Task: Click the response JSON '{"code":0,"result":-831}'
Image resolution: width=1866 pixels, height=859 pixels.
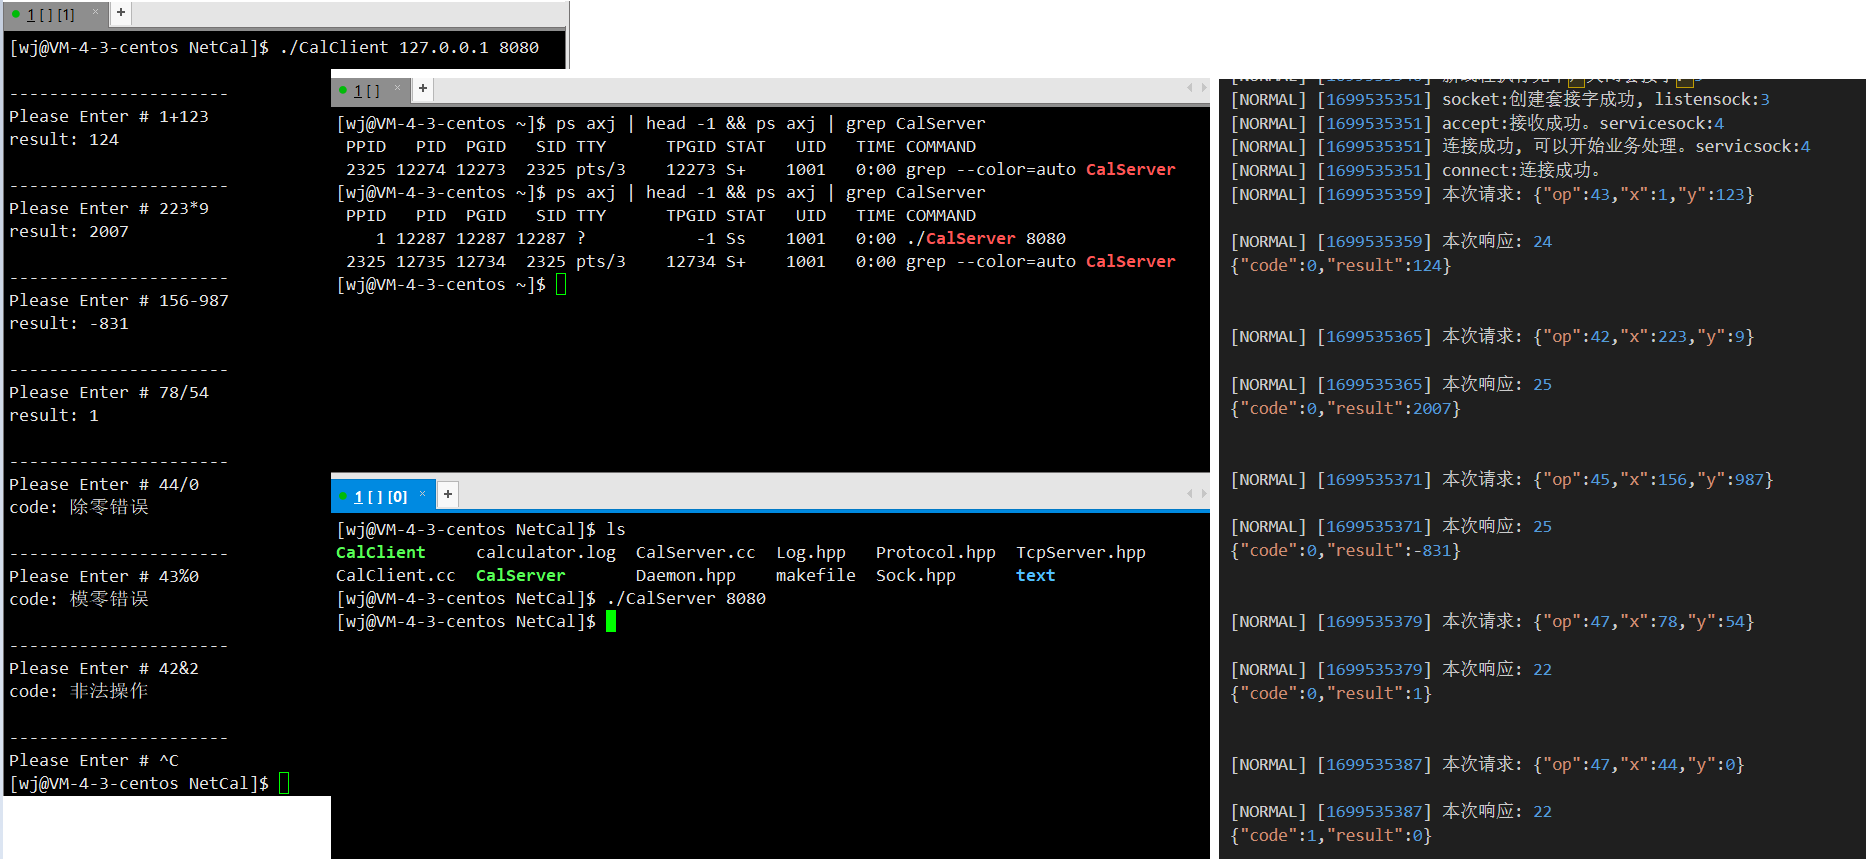Action: tap(1346, 551)
